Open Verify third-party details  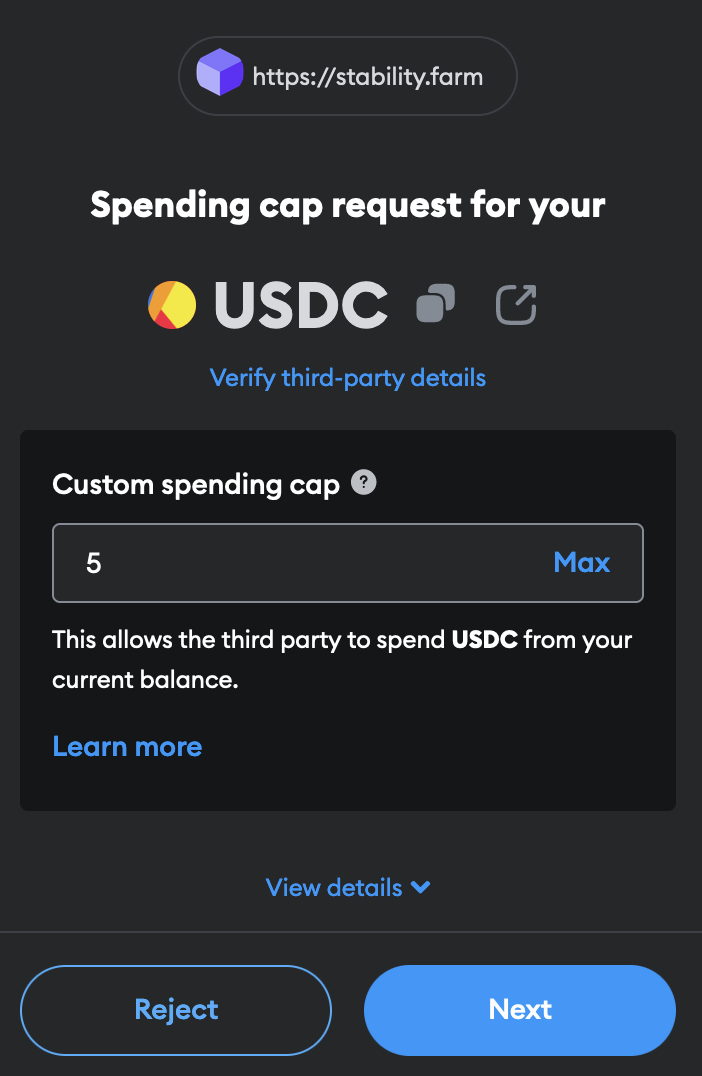(348, 378)
